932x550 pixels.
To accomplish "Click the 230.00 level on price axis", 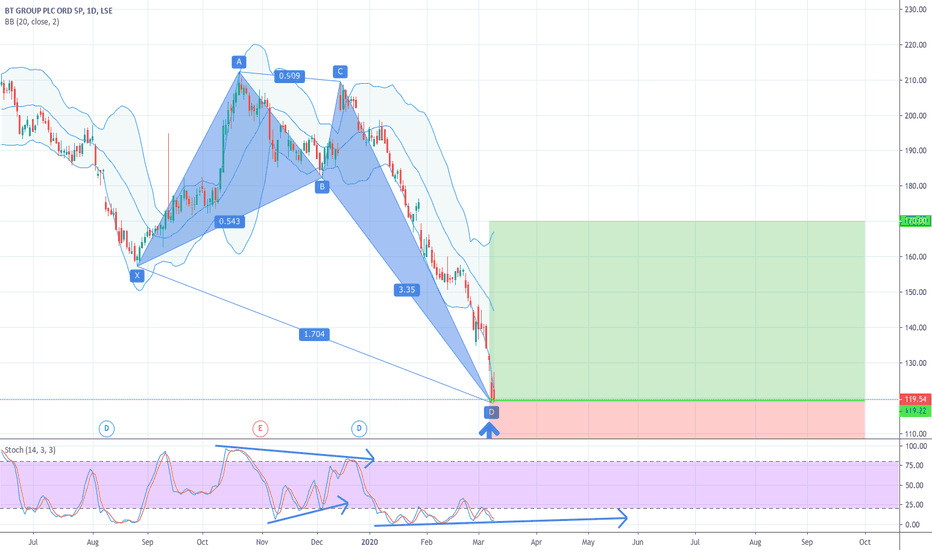I will (915, 10).
